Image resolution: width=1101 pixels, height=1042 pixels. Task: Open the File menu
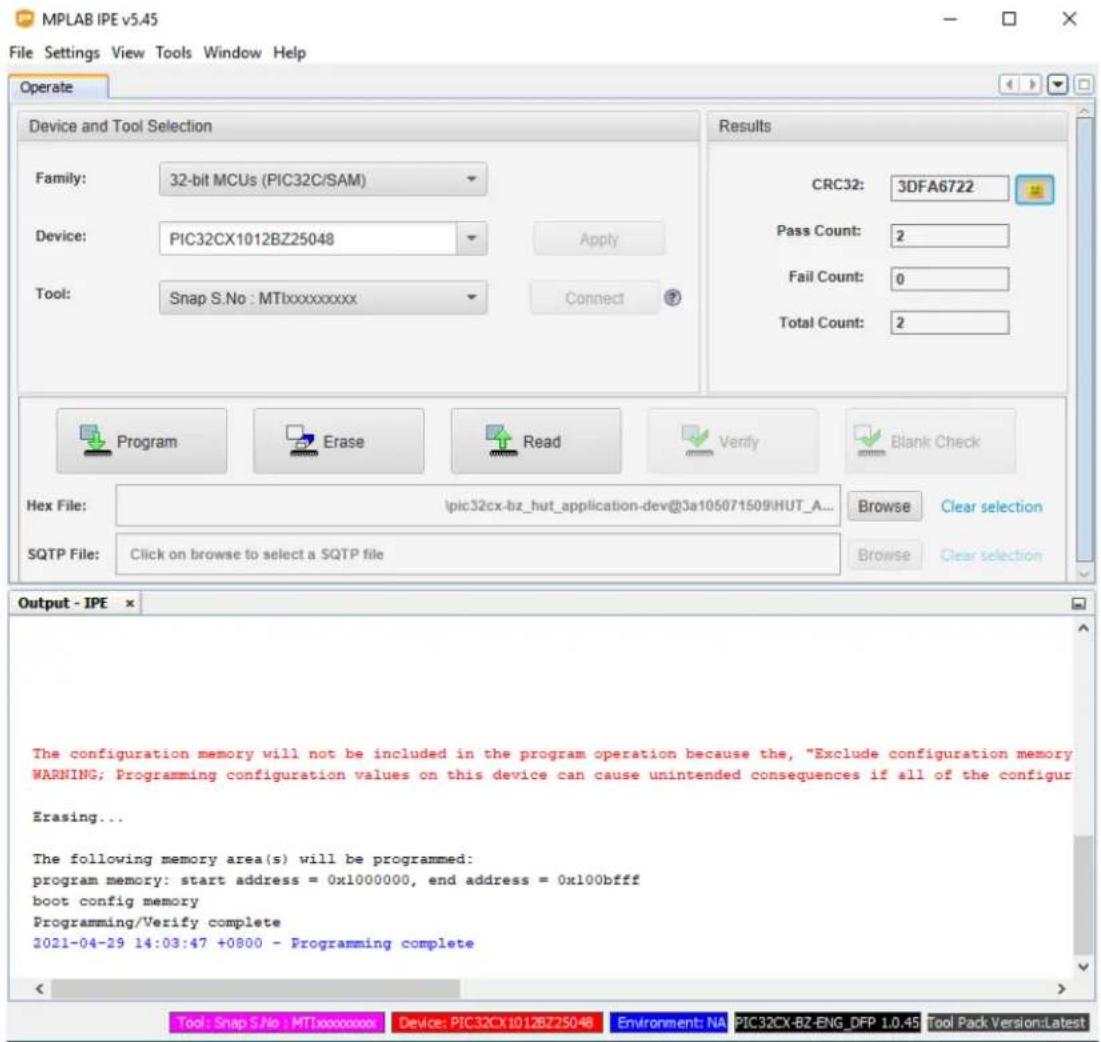pos(20,53)
